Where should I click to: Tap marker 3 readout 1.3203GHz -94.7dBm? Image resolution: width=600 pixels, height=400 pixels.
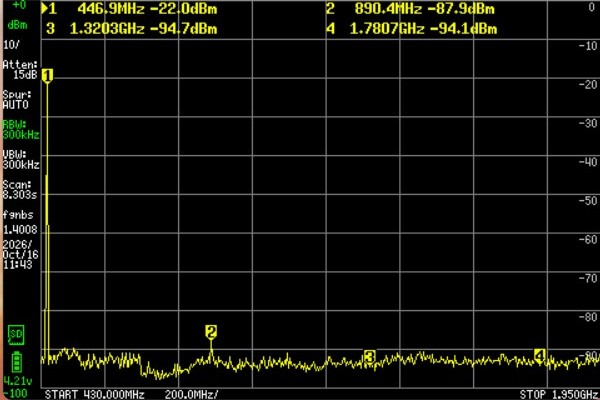click(x=132, y=29)
